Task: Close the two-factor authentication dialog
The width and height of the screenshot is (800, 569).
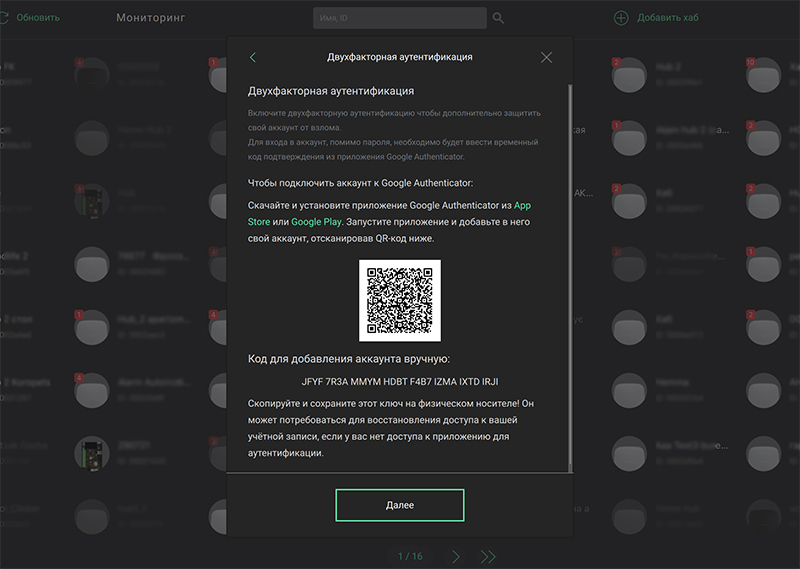Action: click(546, 58)
